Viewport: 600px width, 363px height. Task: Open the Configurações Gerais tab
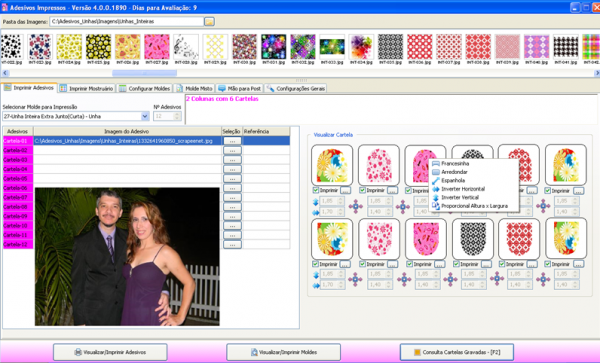coord(295,88)
